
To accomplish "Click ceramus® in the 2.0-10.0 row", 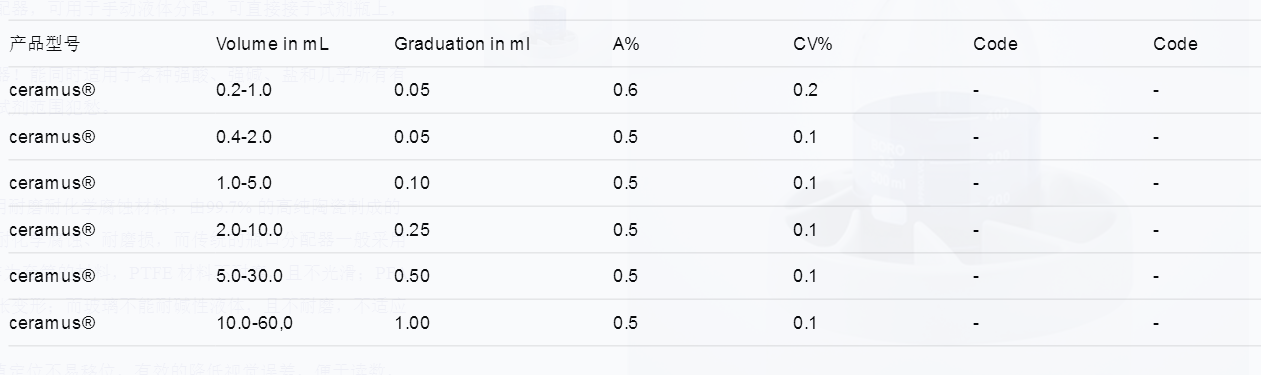I will [52, 230].
